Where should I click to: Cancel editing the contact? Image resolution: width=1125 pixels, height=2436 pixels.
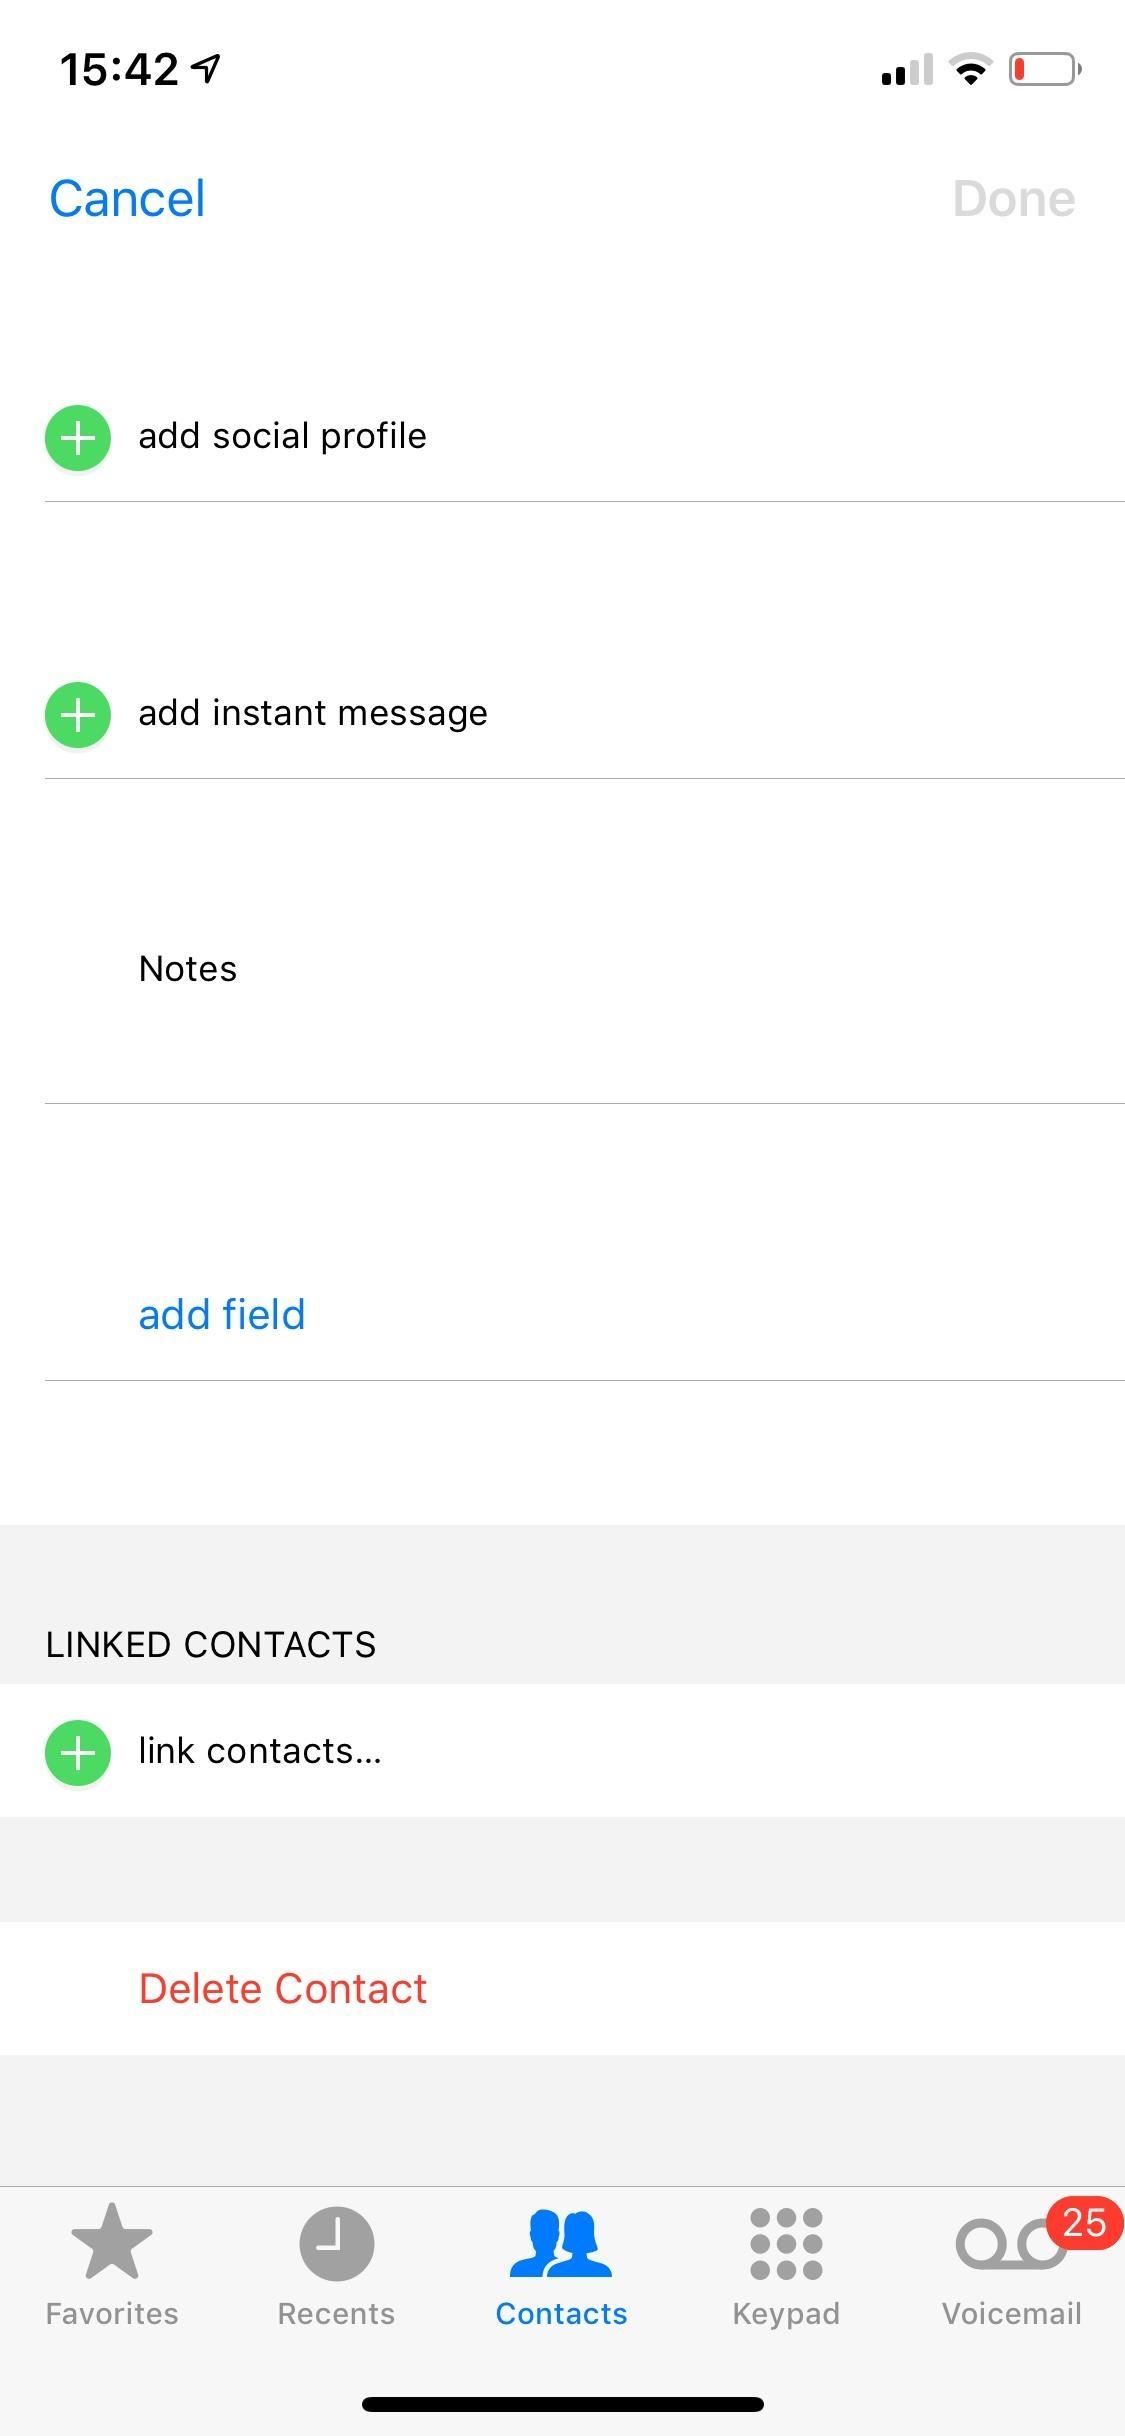pos(126,197)
